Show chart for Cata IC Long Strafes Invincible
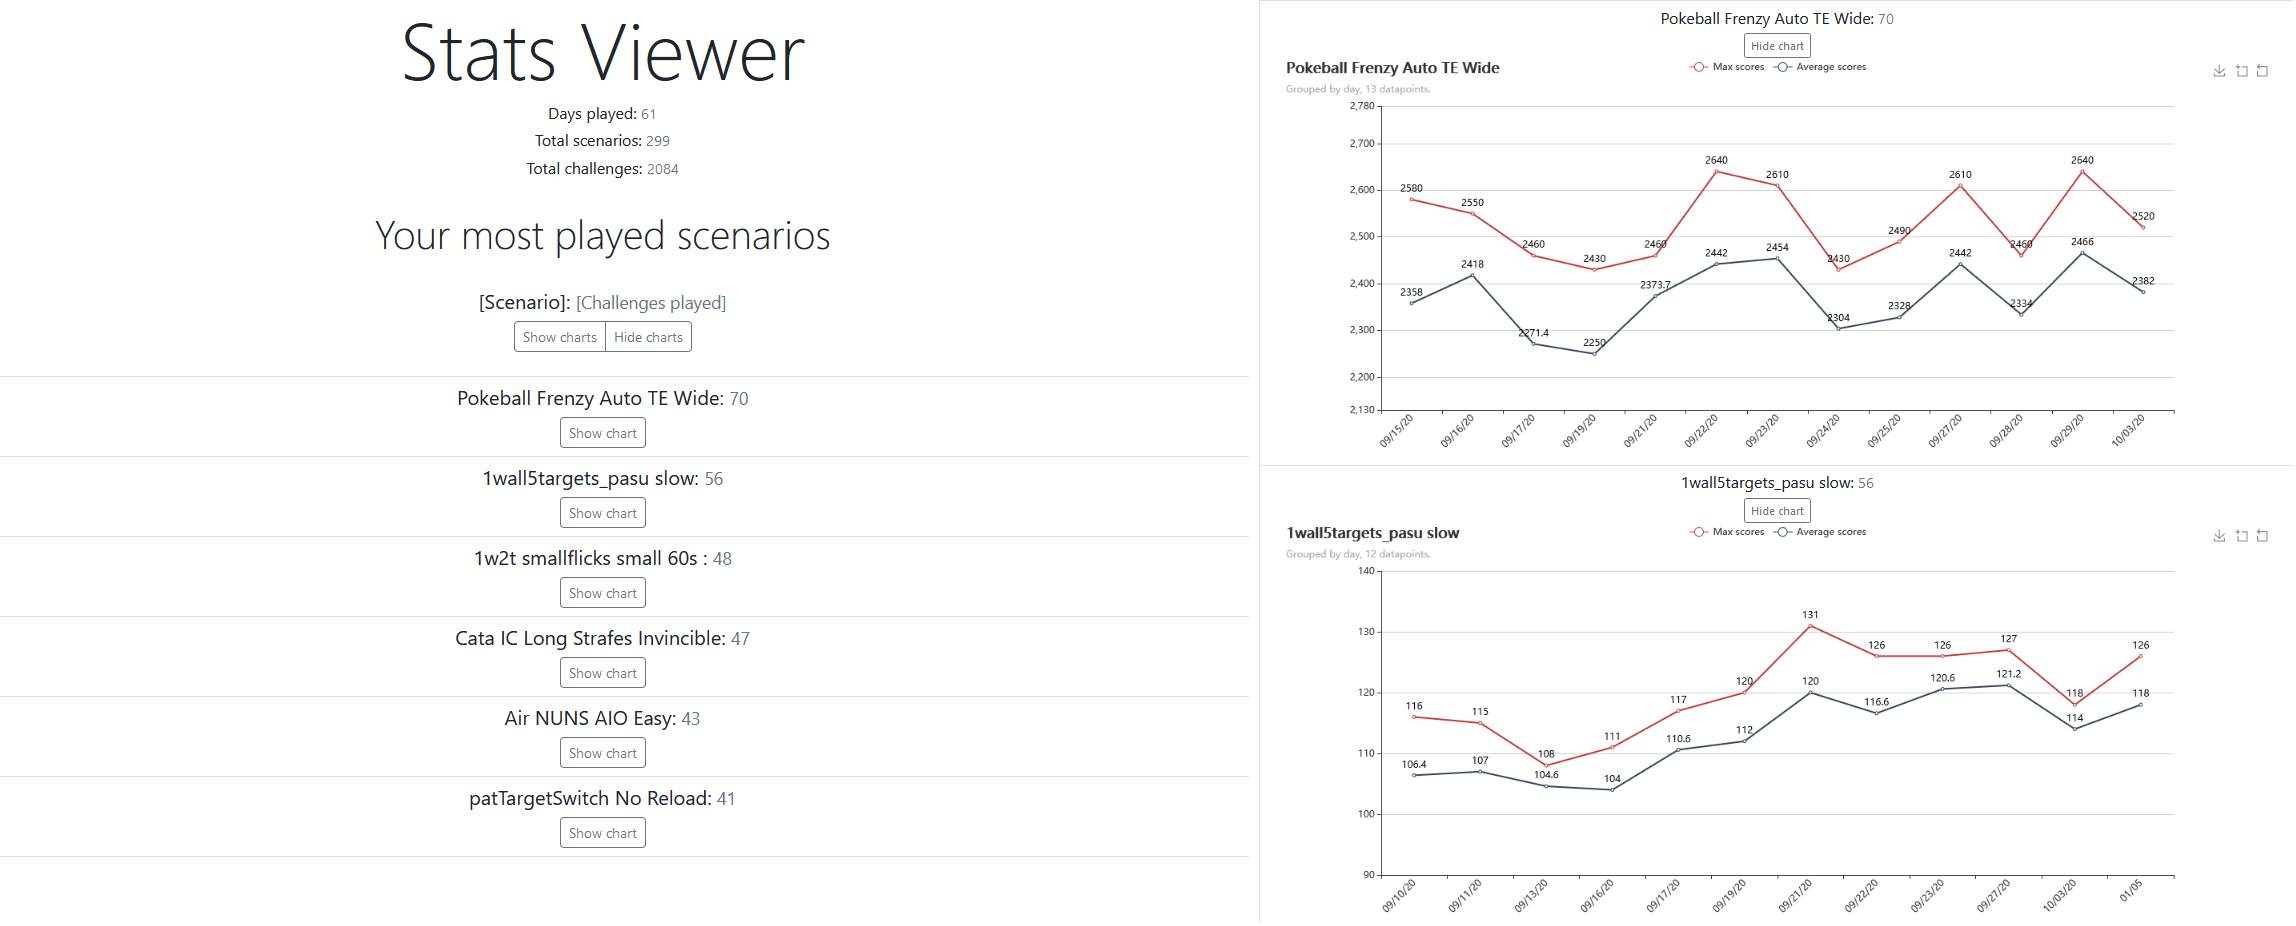This screenshot has height=926, width=2296. point(602,672)
